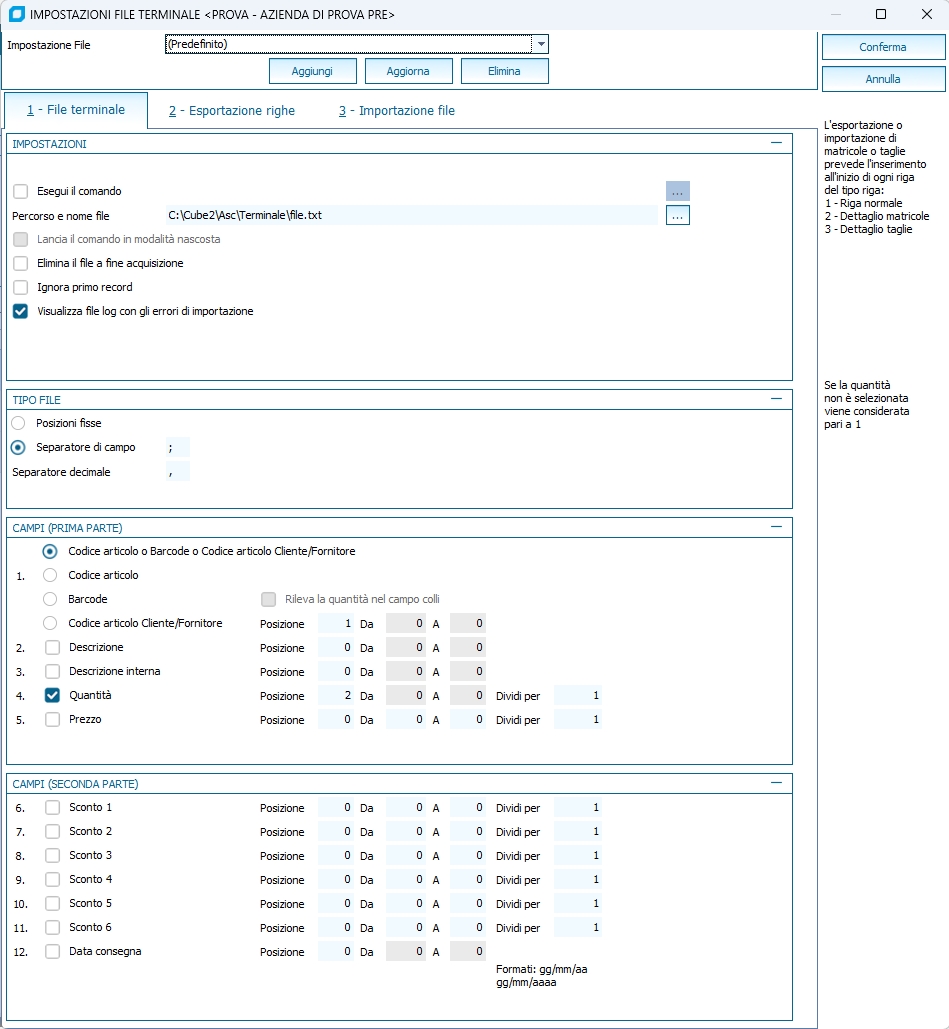
Task: Click the Elimina button
Action: click(504, 71)
